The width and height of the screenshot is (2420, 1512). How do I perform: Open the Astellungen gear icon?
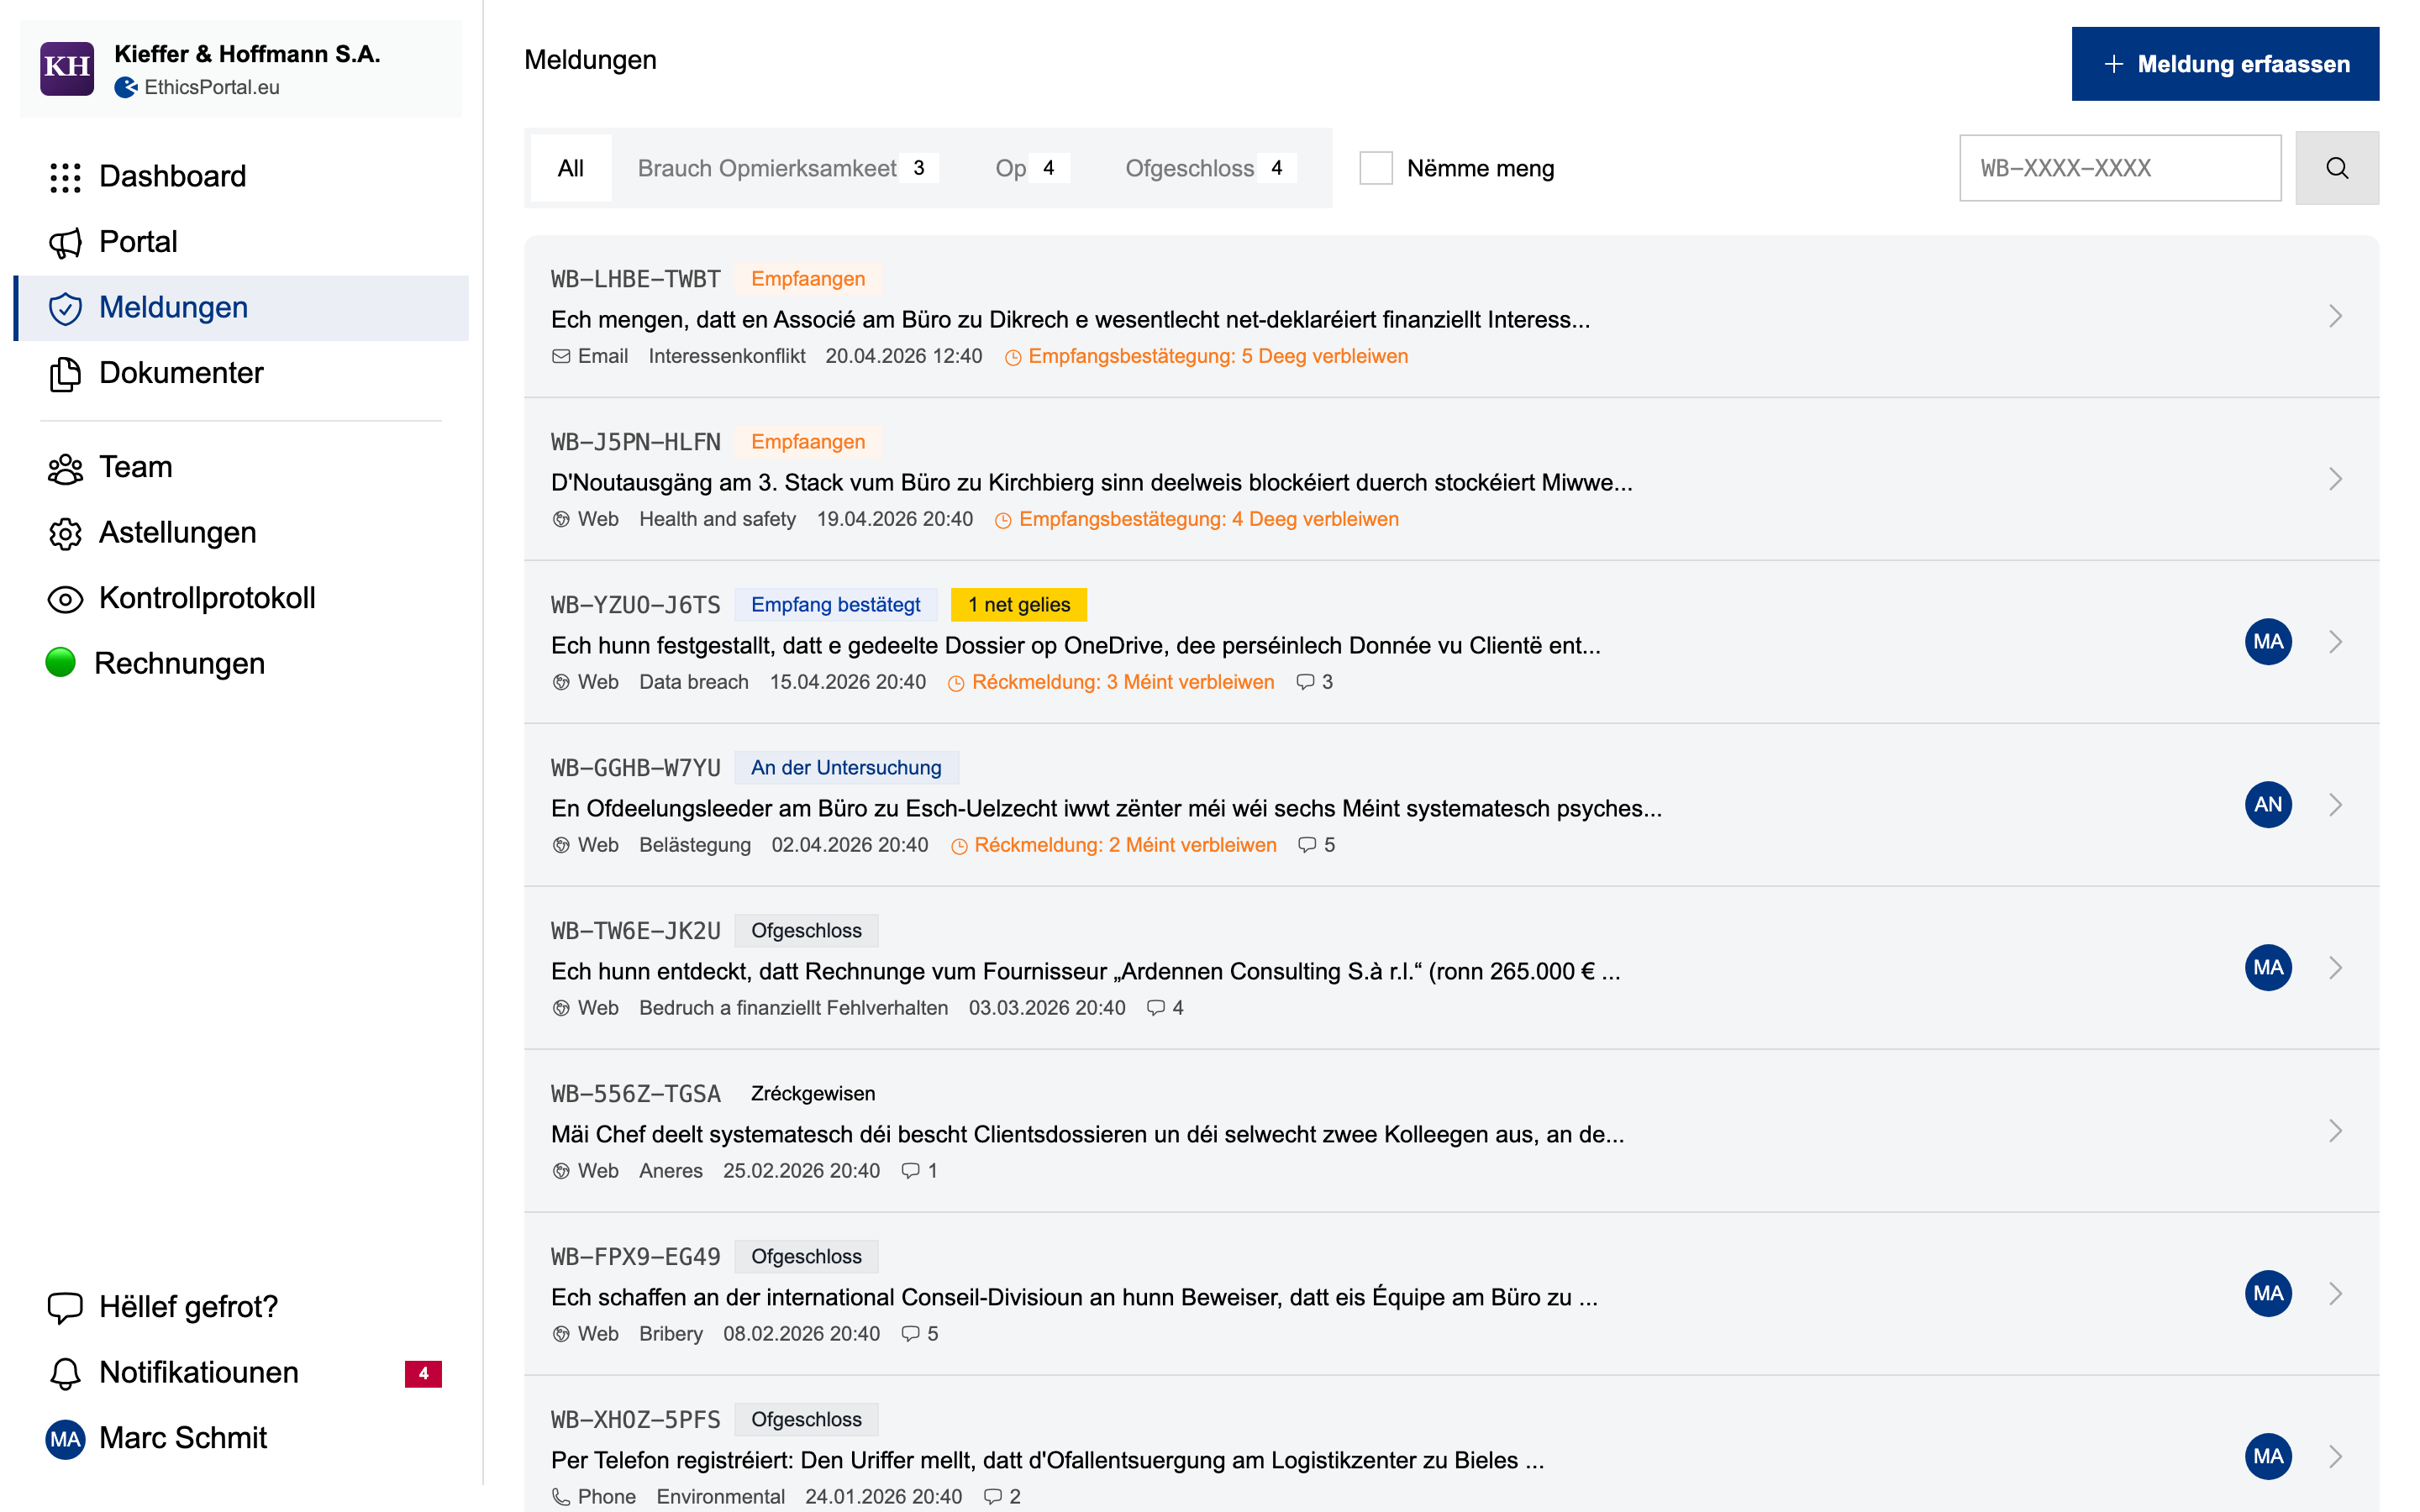tap(65, 533)
